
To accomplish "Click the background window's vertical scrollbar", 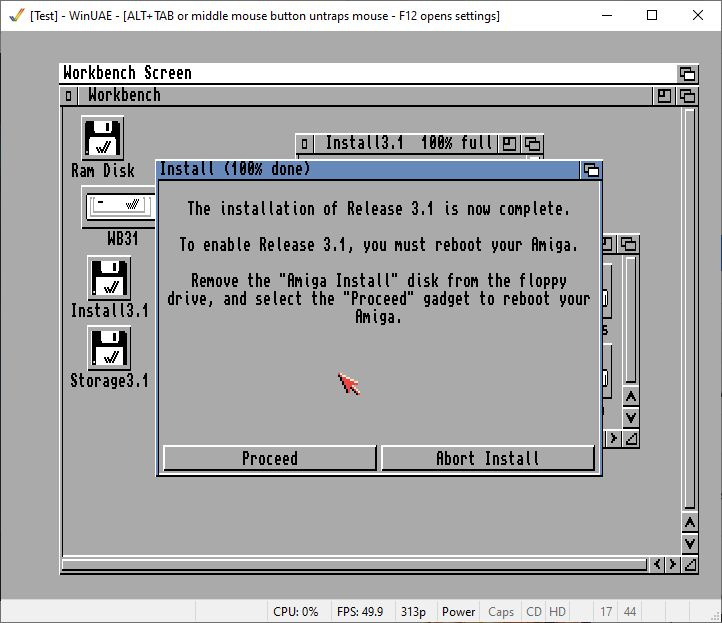I will (631, 320).
